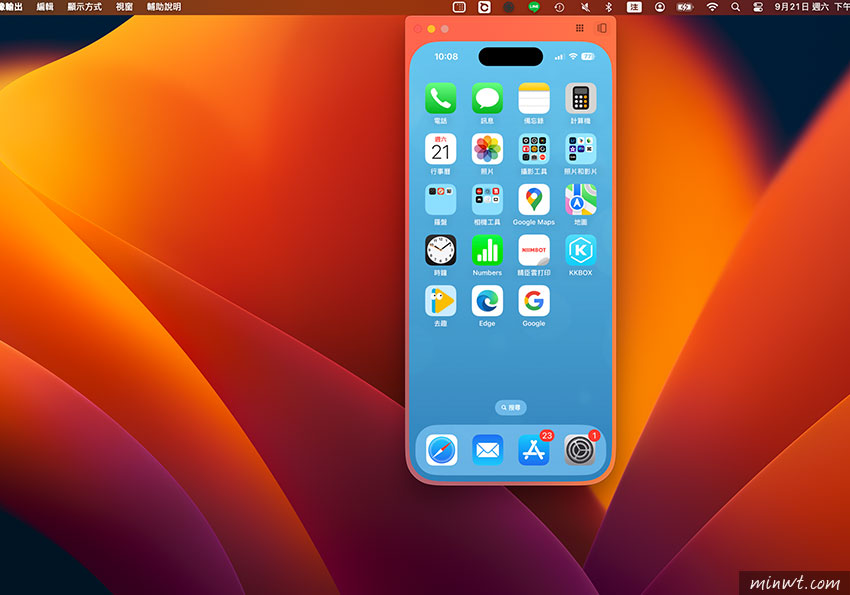The width and height of the screenshot is (850, 595).
Task: Open the 攝影工具 app folder
Action: click(x=534, y=149)
